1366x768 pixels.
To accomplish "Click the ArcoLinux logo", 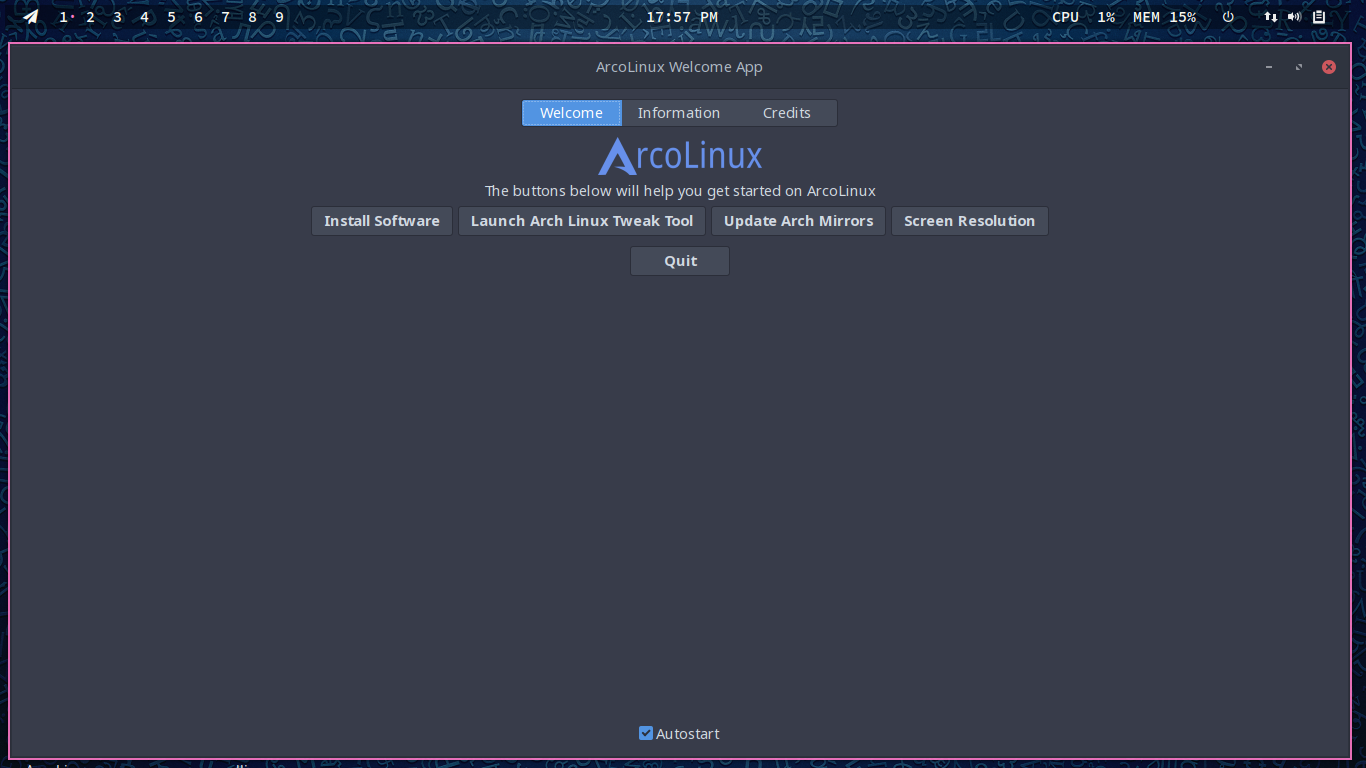I will [680, 156].
